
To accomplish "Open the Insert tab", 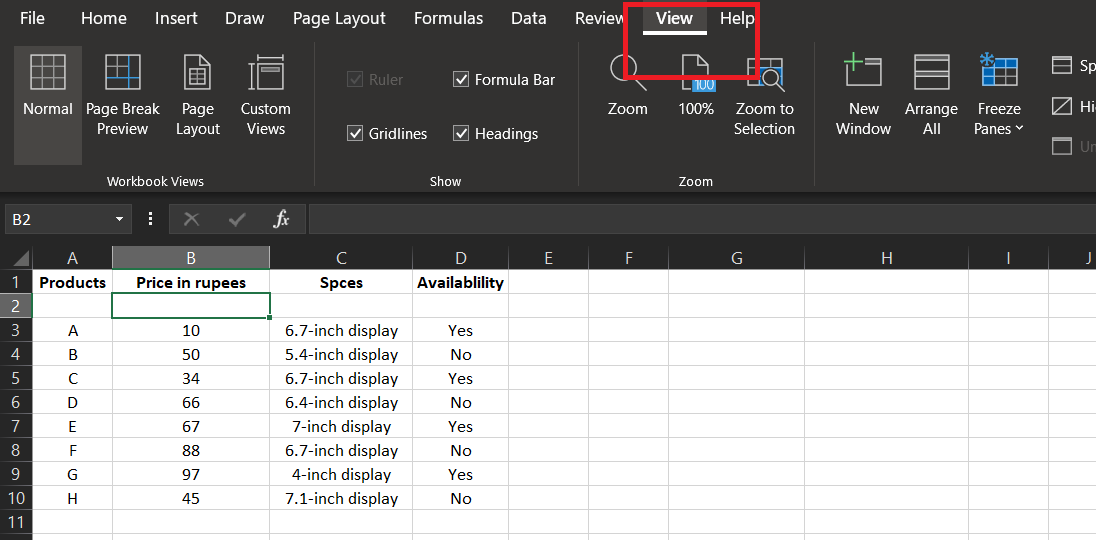I will [x=176, y=18].
